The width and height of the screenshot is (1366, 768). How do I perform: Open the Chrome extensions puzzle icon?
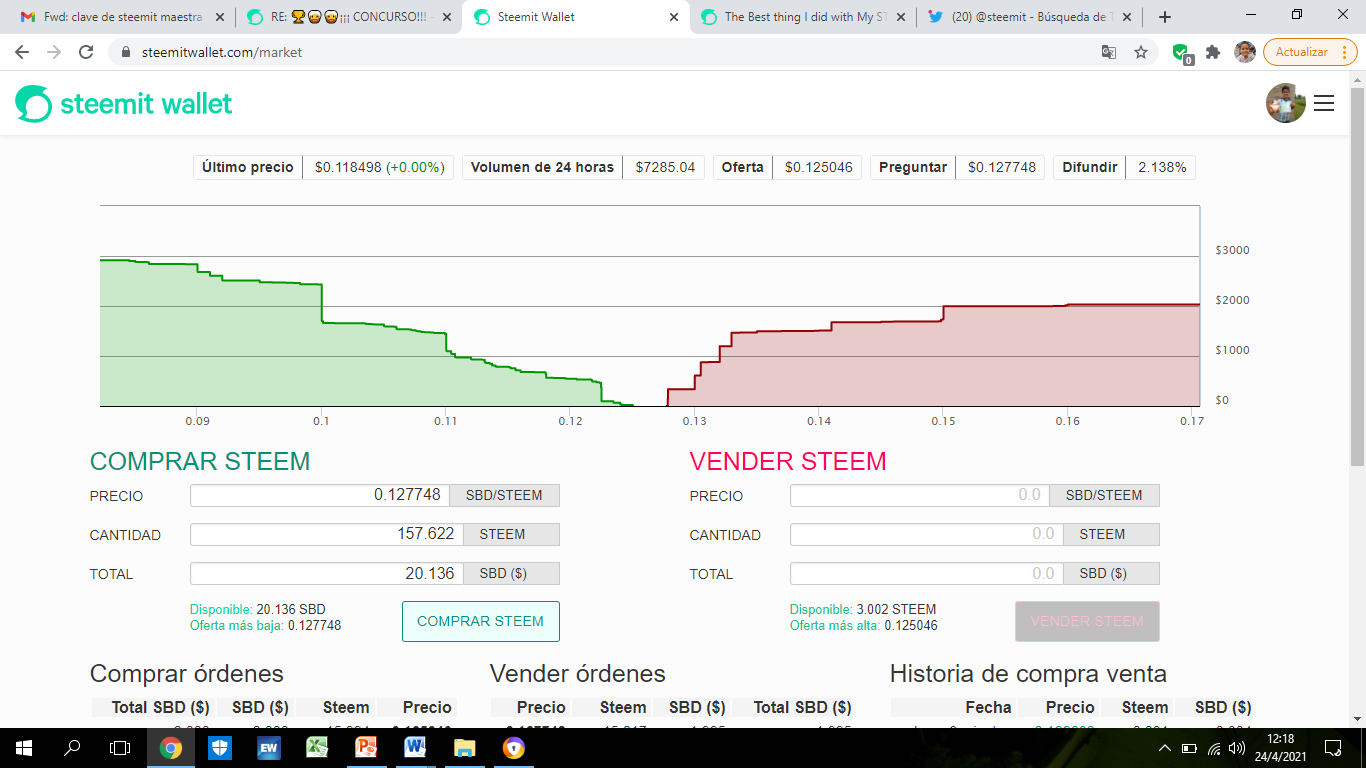click(x=1213, y=52)
